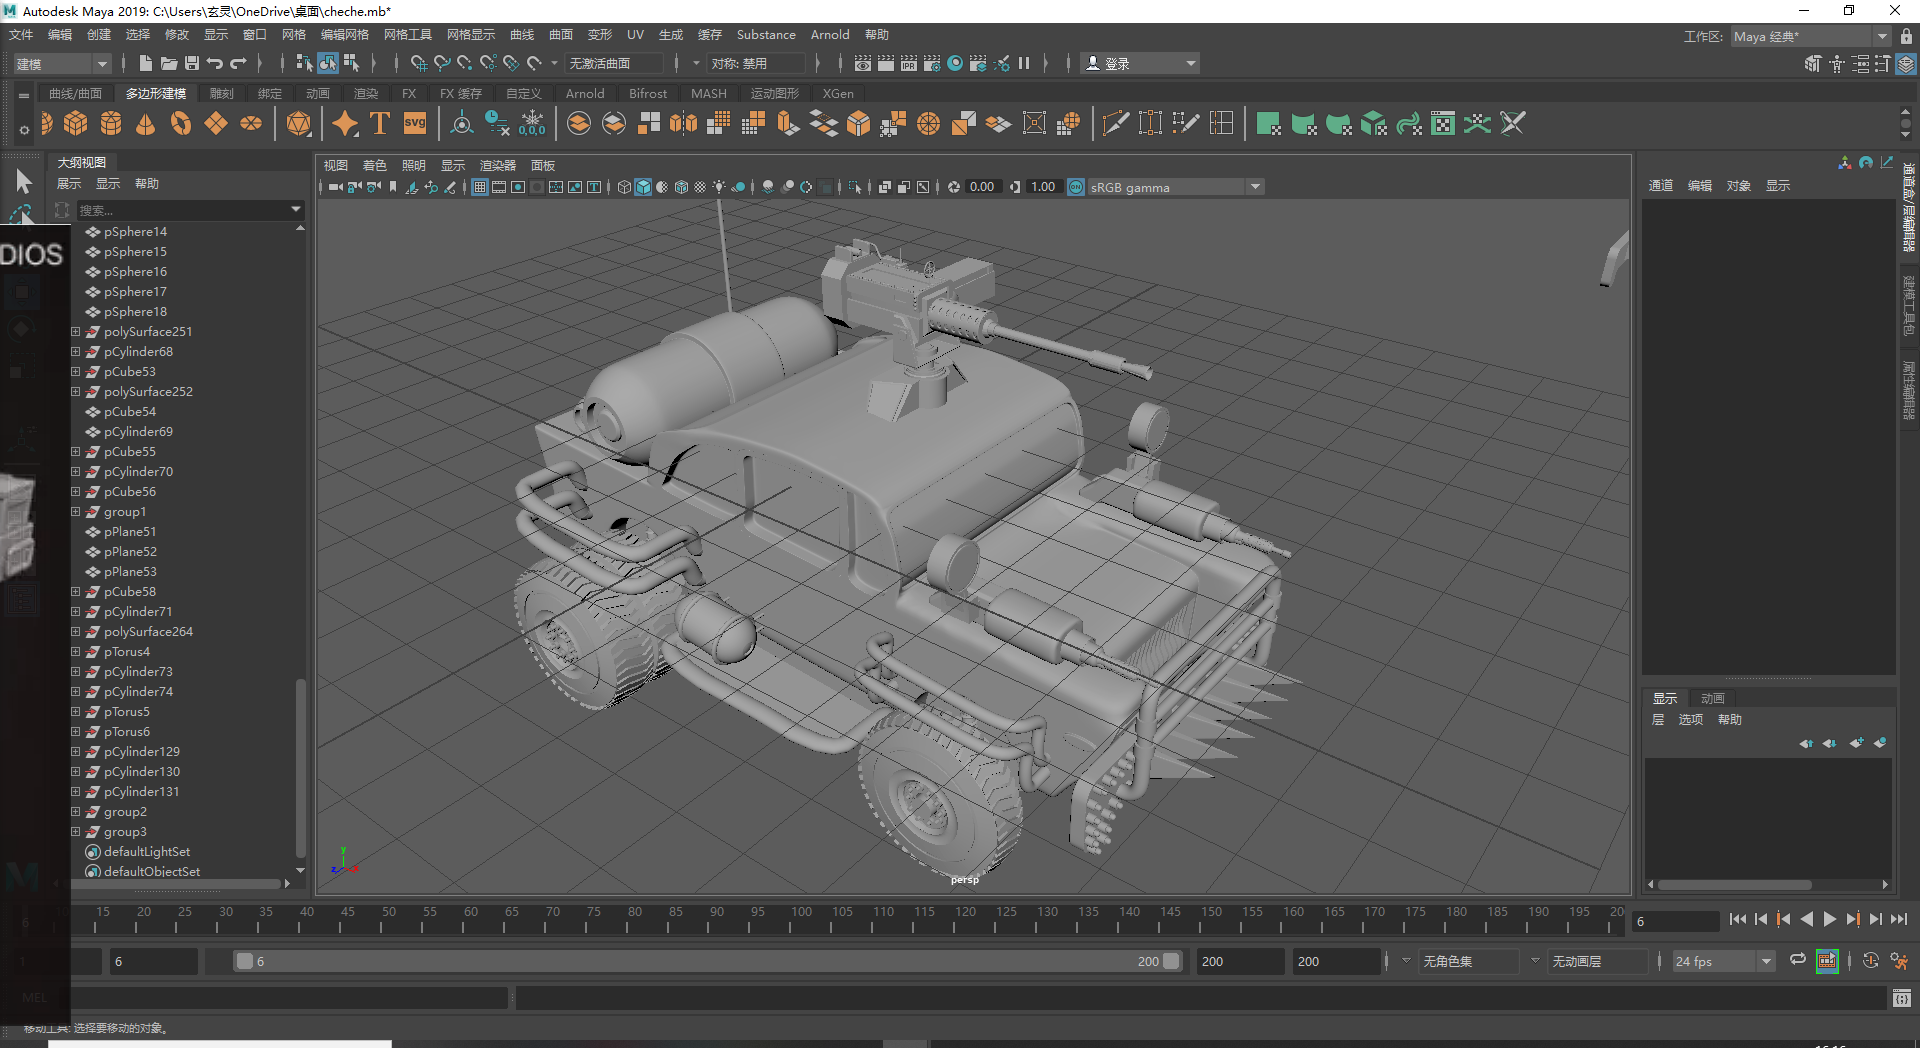Viewport: 1920px width, 1048px height.
Task: Click the SVG import shelf icon
Action: tap(415, 124)
